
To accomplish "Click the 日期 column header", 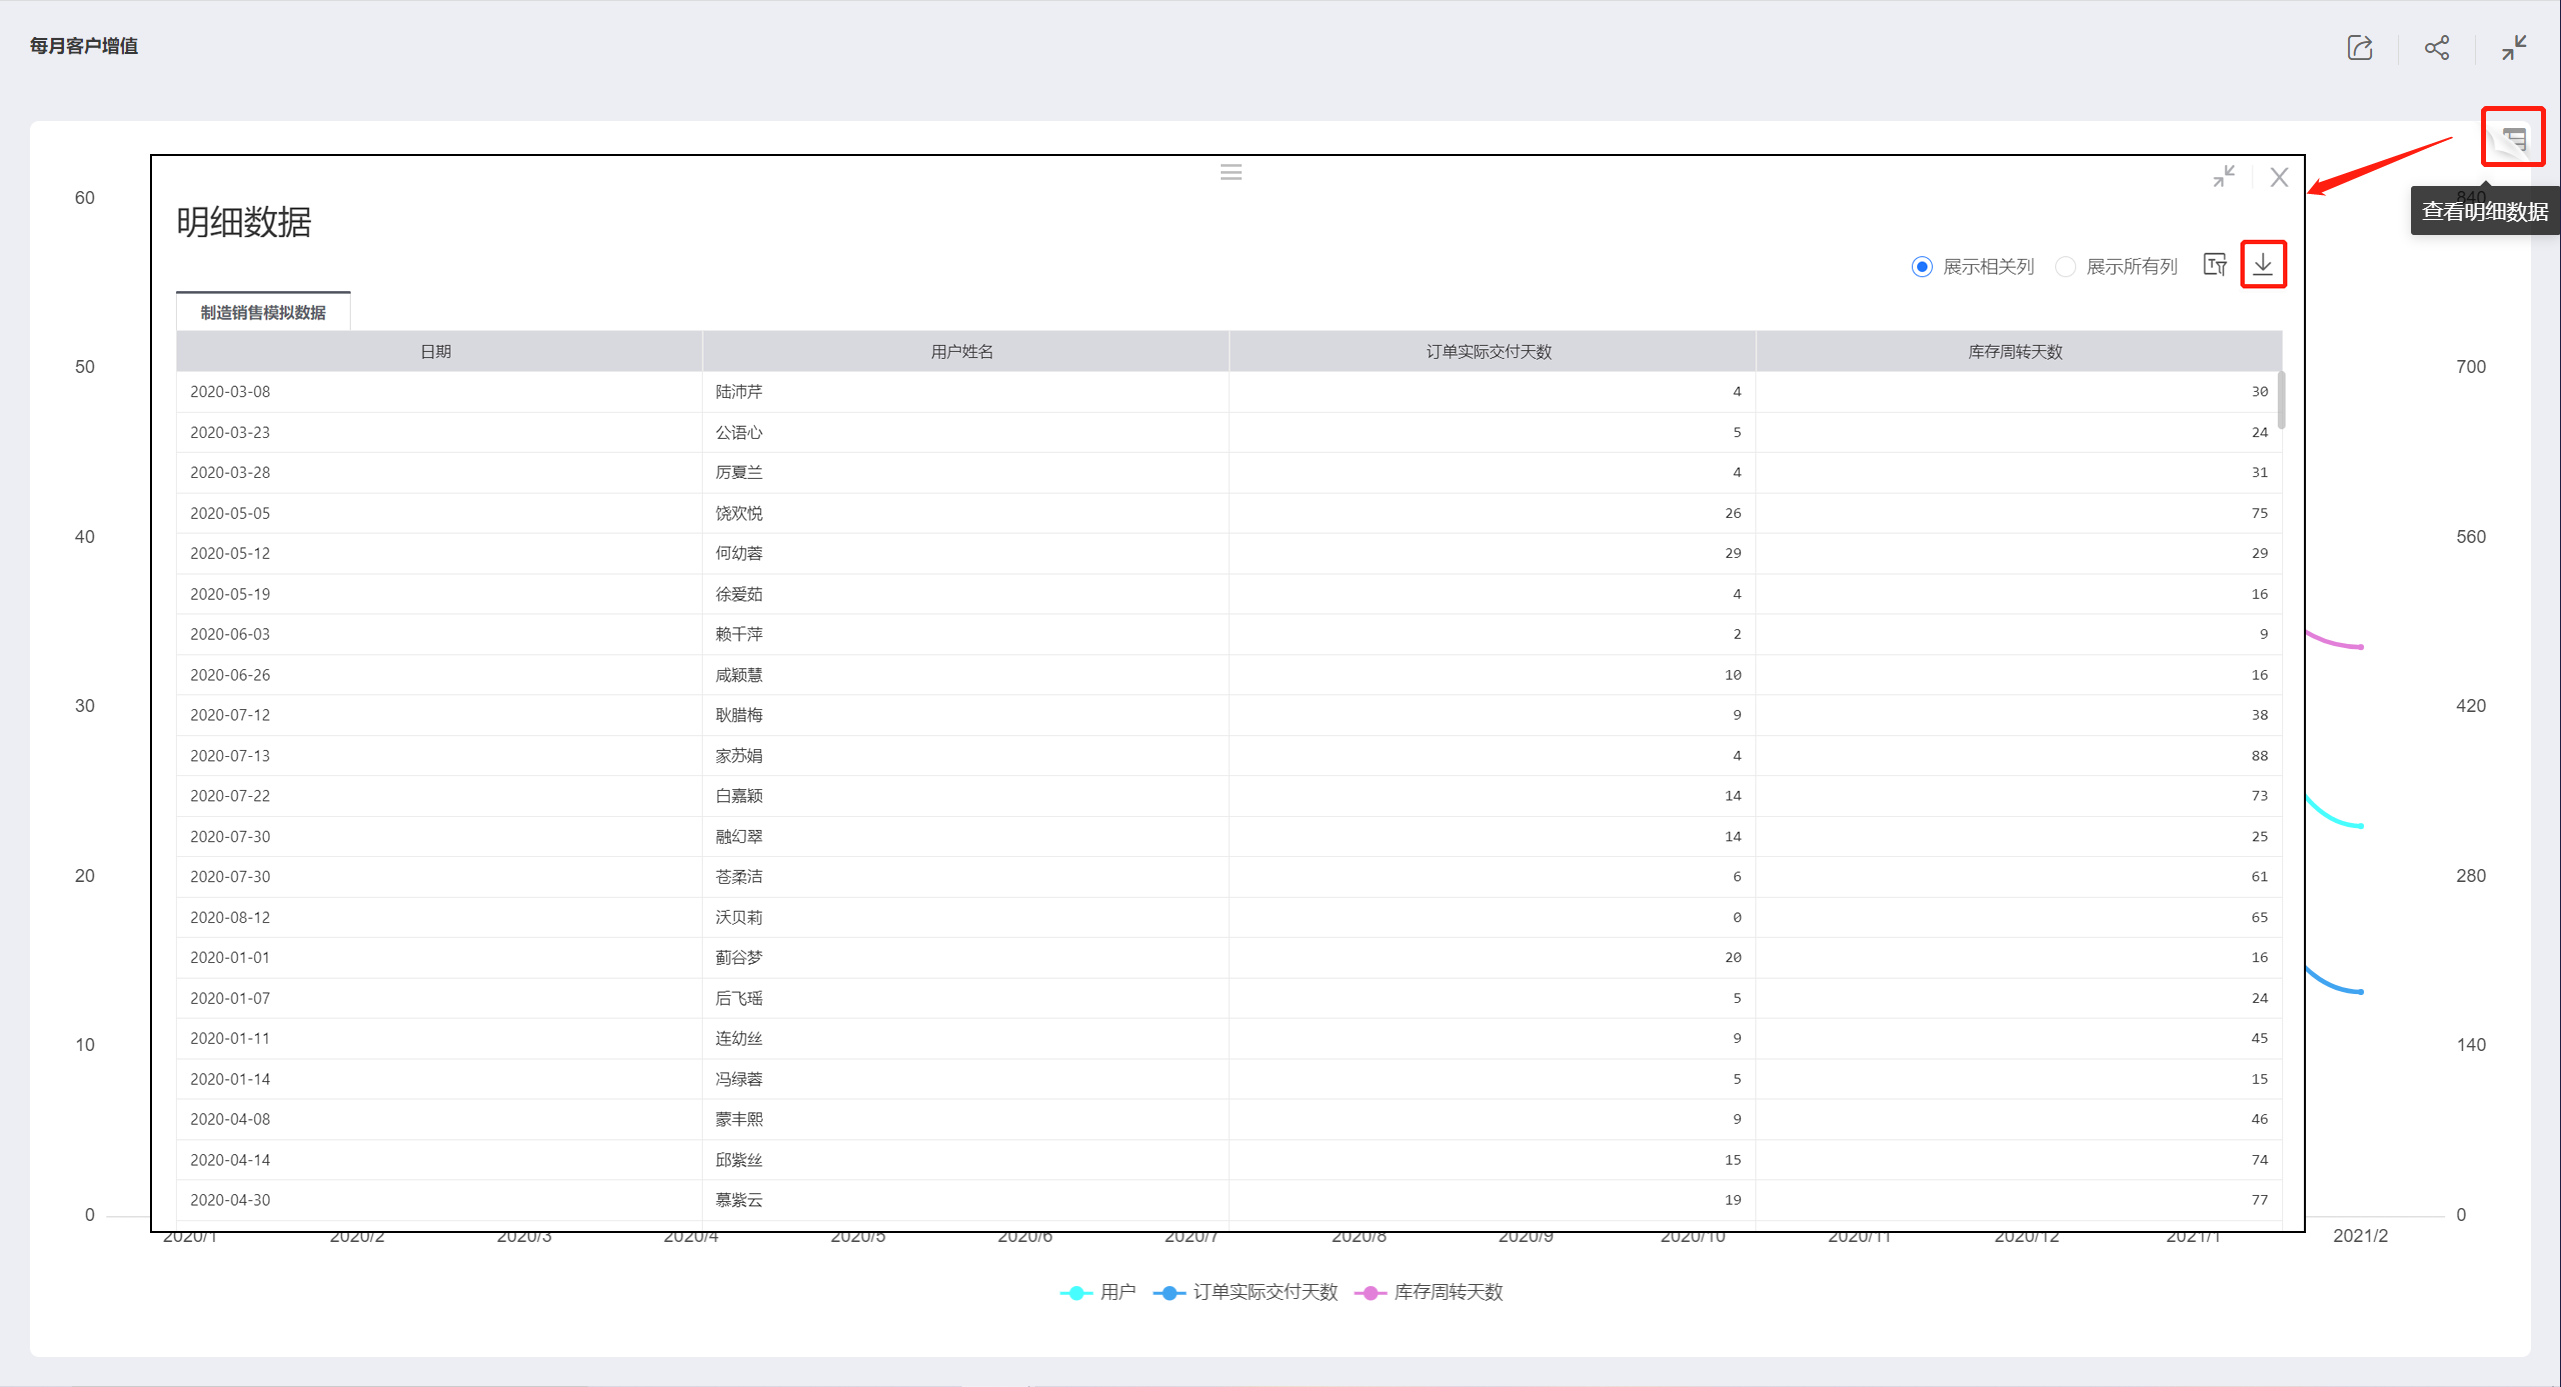I will point(435,352).
